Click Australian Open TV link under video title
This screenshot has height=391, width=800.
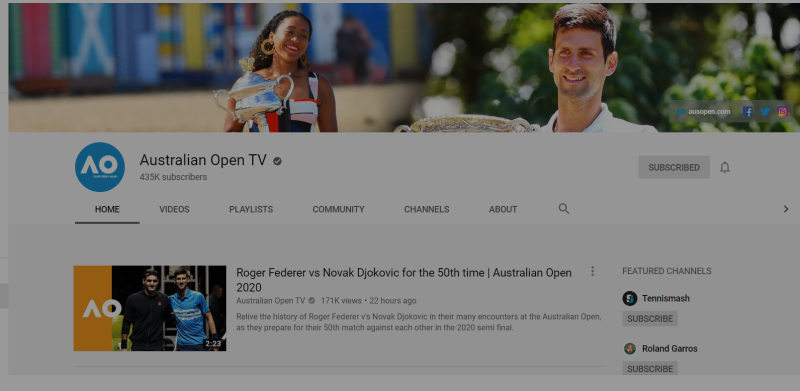pos(270,301)
